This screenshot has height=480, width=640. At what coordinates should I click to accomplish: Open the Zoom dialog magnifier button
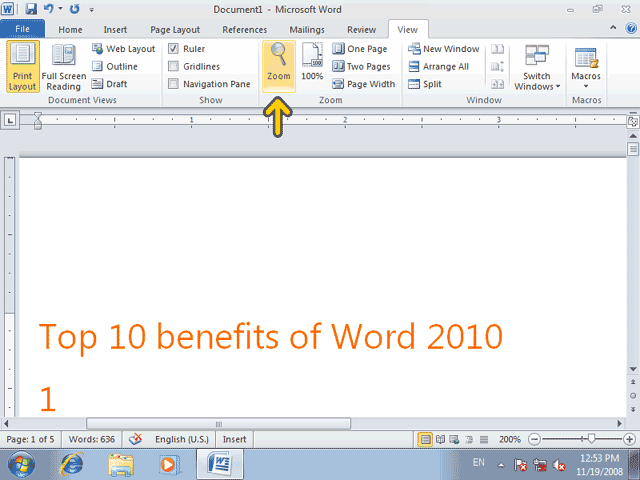point(279,66)
